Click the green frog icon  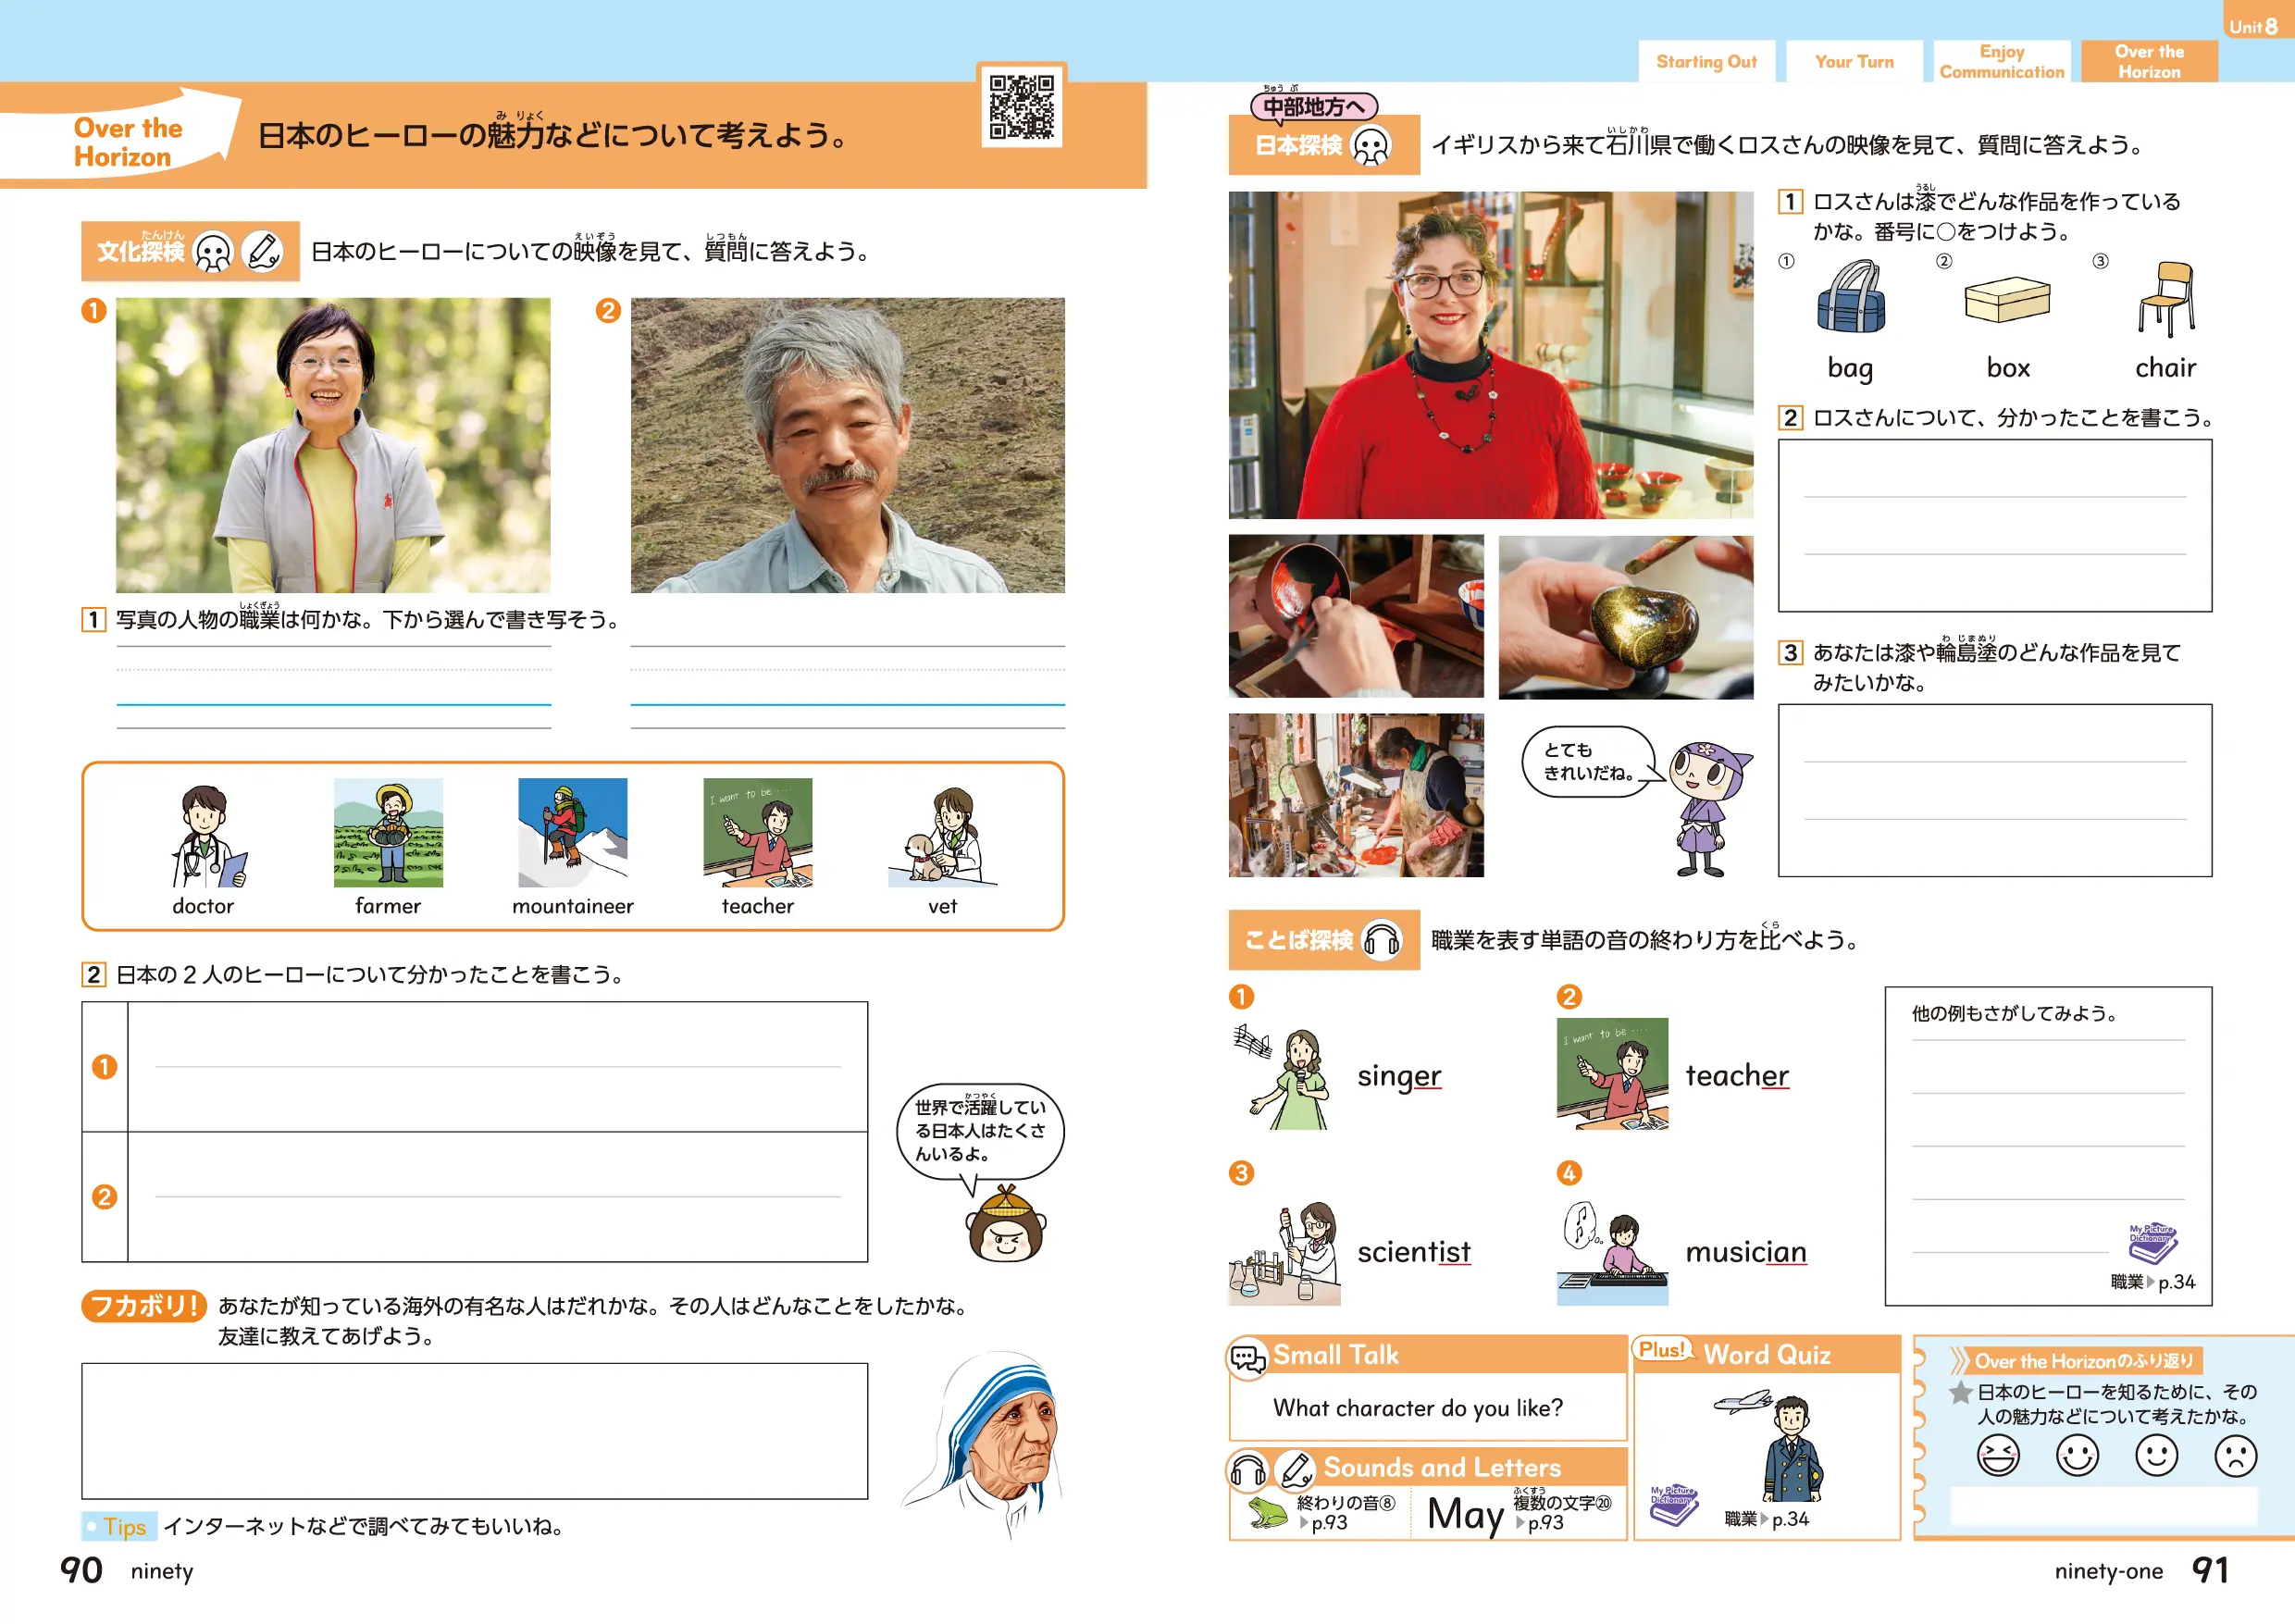click(1267, 1513)
